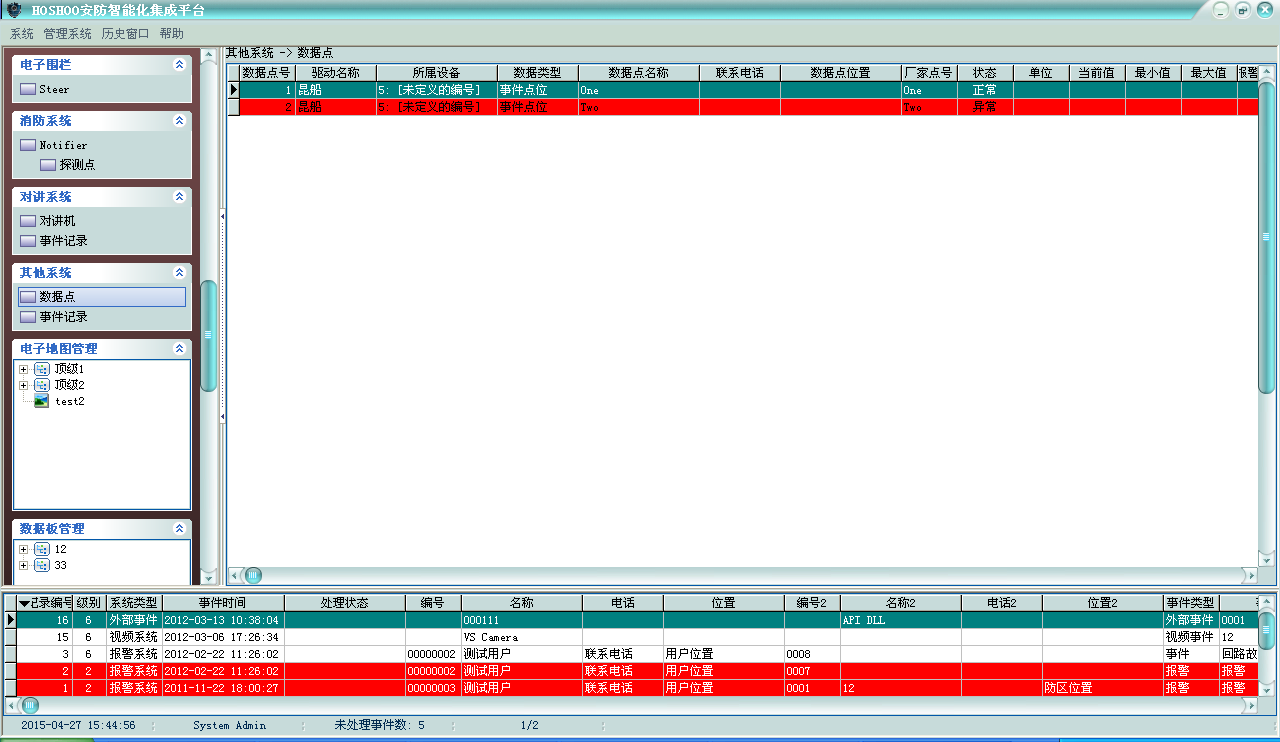This screenshot has height=742, width=1280.
Task: Select the test2 map image item
Action: pos(42,401)
